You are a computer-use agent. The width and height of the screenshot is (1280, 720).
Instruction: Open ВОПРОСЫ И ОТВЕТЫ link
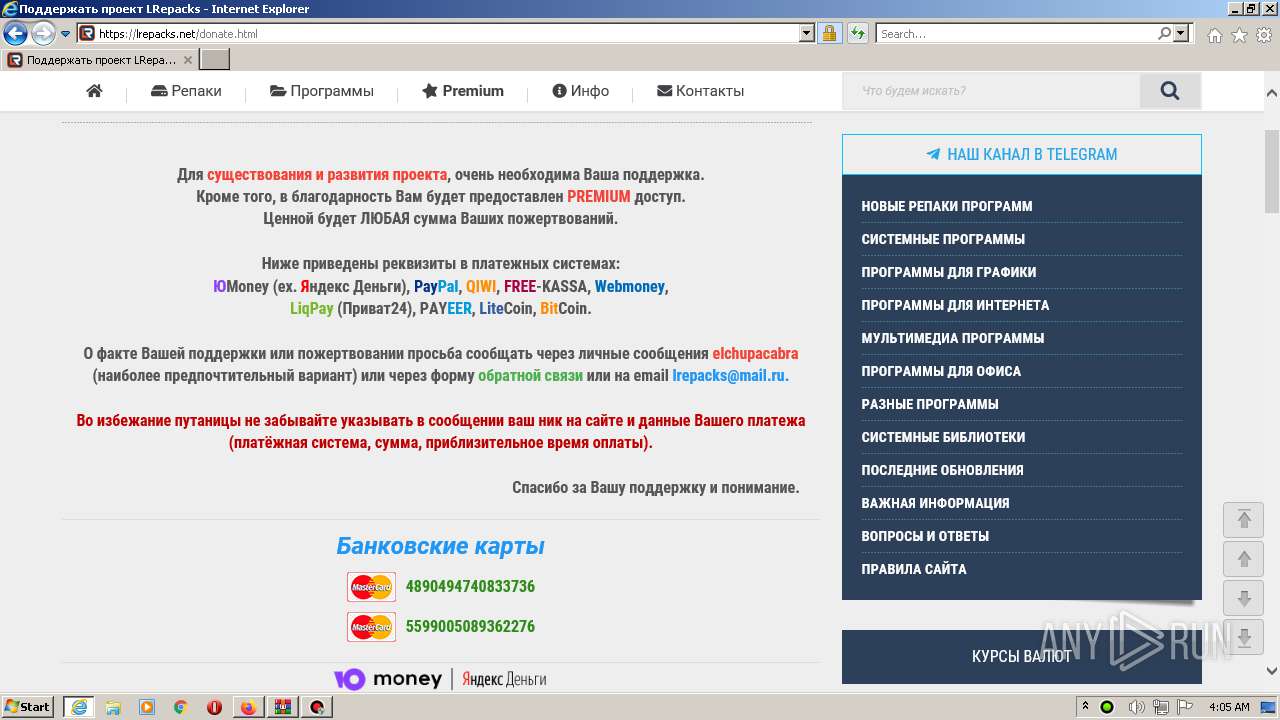925,536
